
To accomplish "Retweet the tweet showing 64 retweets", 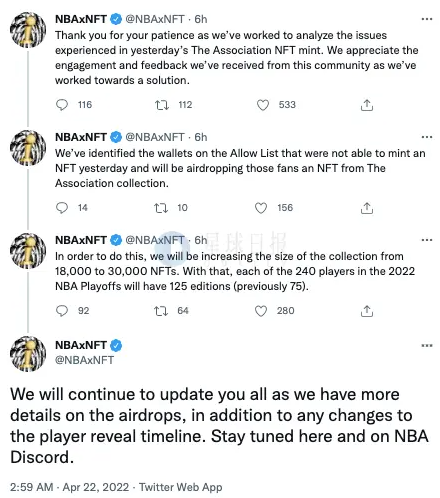I will pos(161,311).
